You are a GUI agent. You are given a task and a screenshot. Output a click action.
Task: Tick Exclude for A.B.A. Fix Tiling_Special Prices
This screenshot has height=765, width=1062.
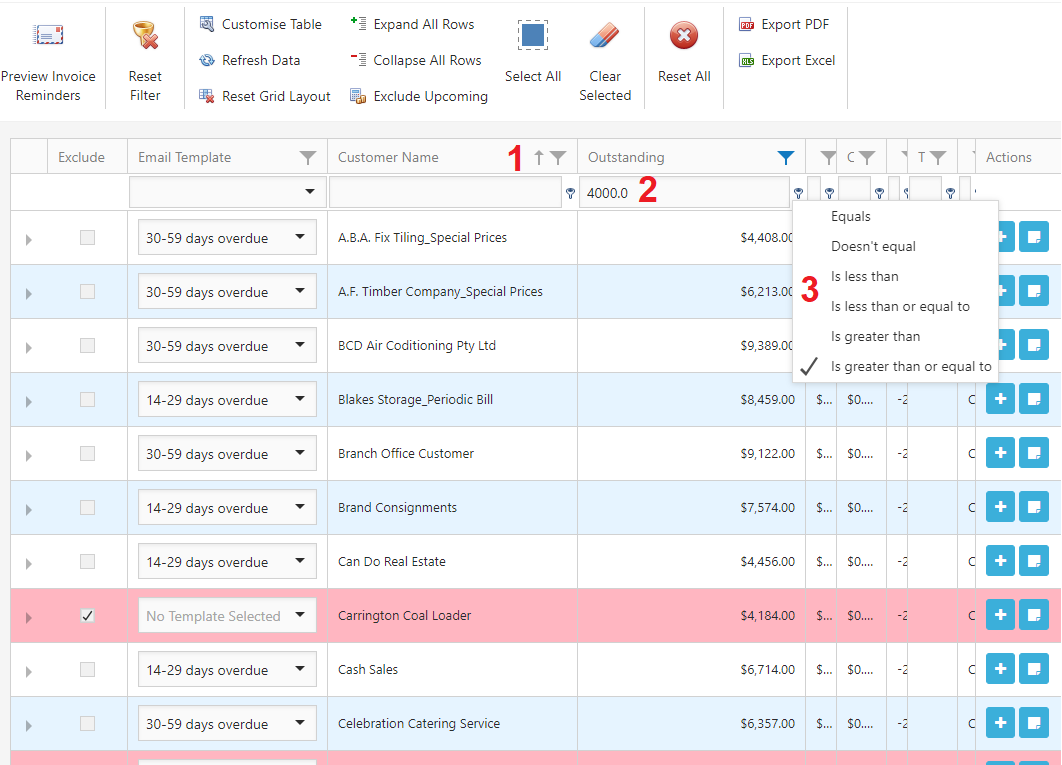click(x=87, y=237)
